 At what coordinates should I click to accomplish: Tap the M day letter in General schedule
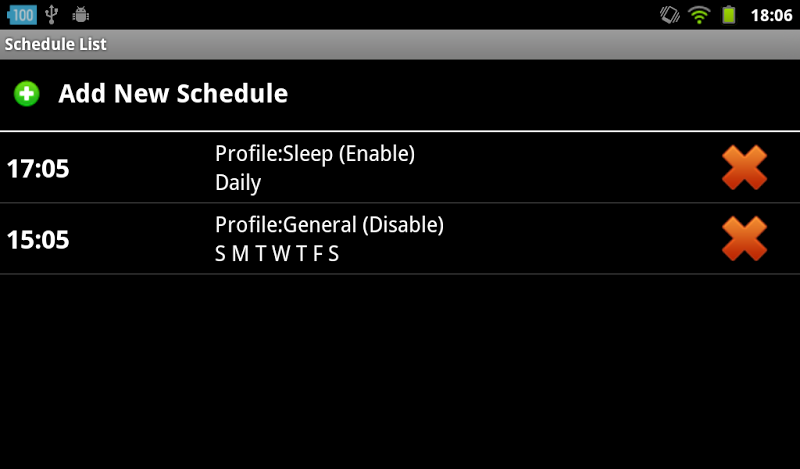[240, 254]
